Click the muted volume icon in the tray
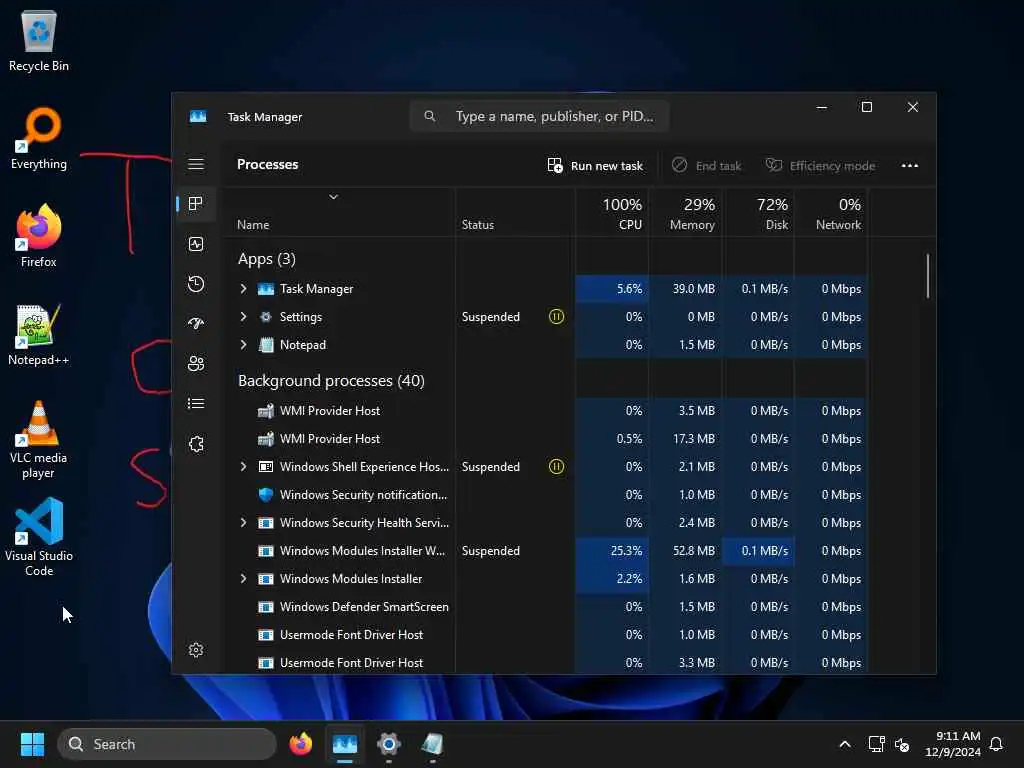Image resolution: width=1024 pixels, height=768 pixels. coord(902,744)
